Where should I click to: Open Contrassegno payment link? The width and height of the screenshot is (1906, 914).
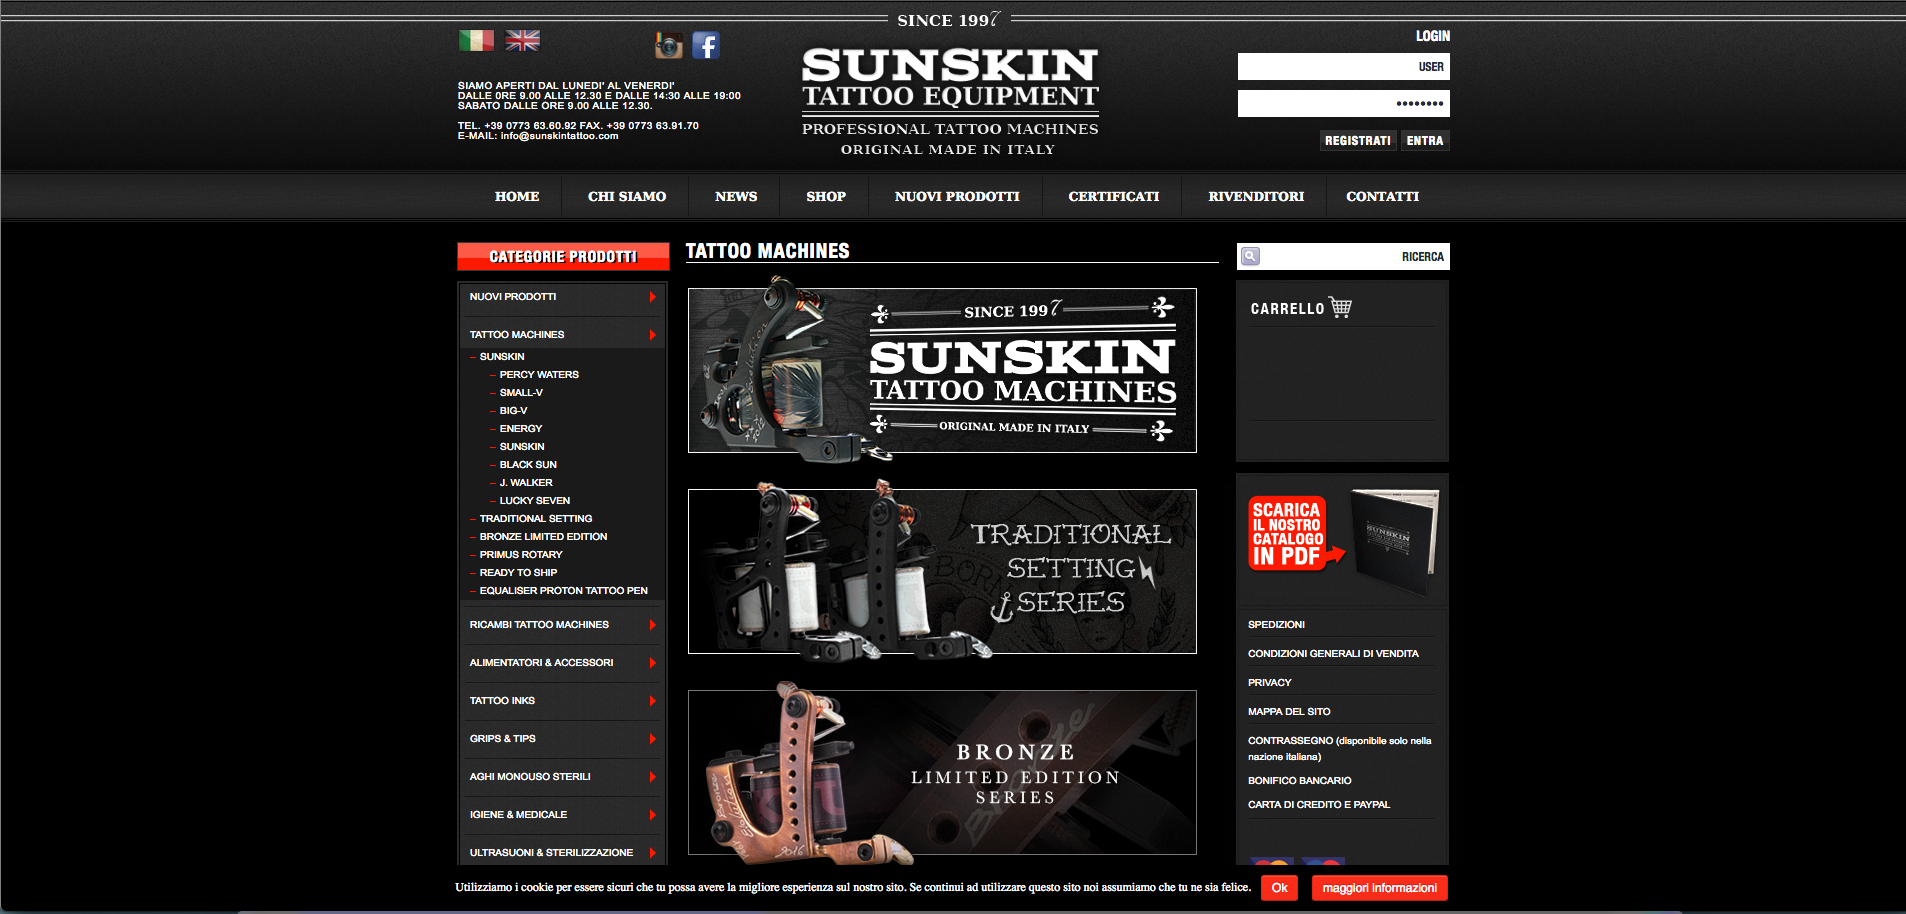(x=1339, y=749)
